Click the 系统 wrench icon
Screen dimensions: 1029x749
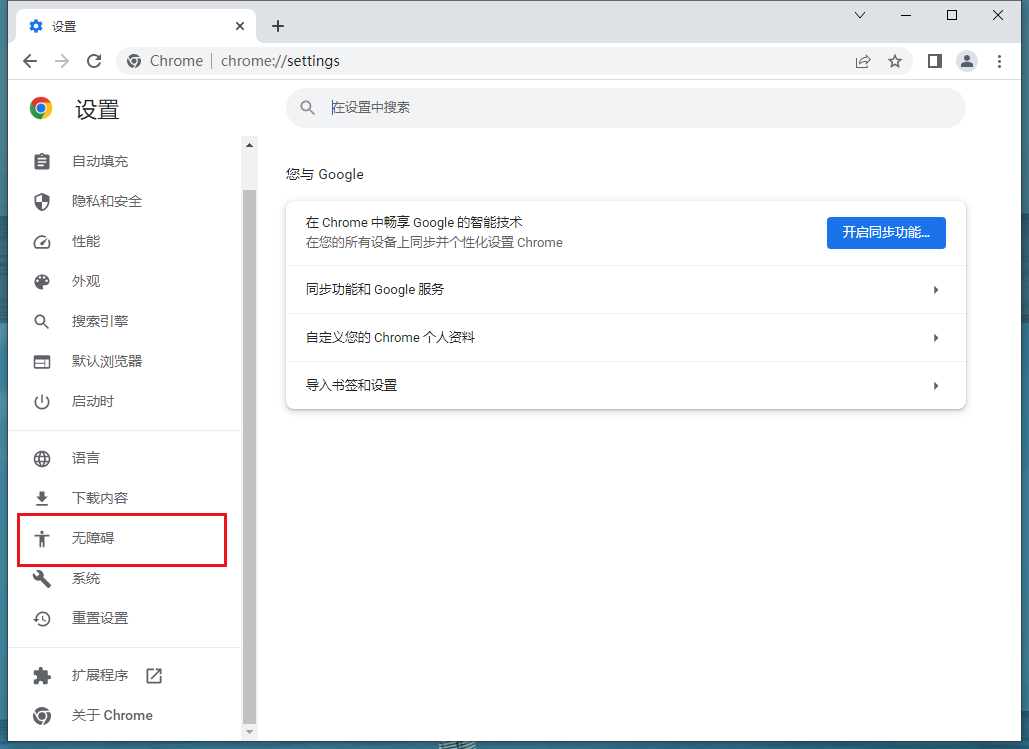point(42,579)
